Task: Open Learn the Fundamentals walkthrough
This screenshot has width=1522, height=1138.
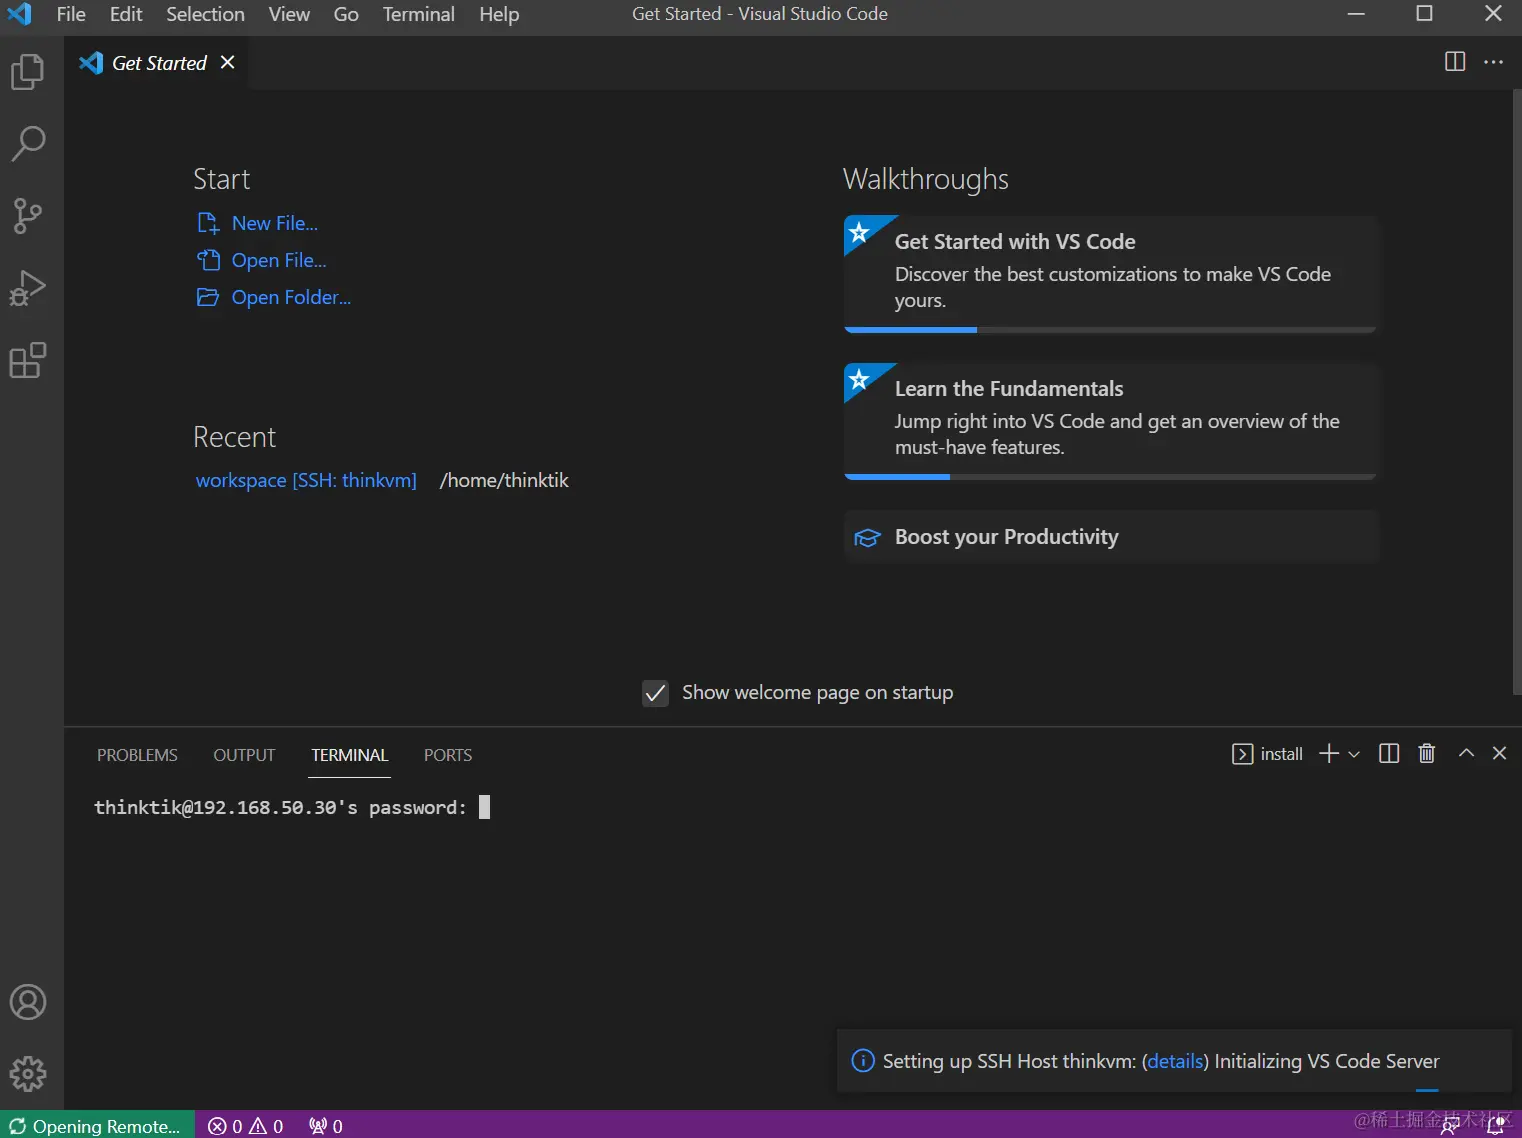Action: (x=1111, y=420)
